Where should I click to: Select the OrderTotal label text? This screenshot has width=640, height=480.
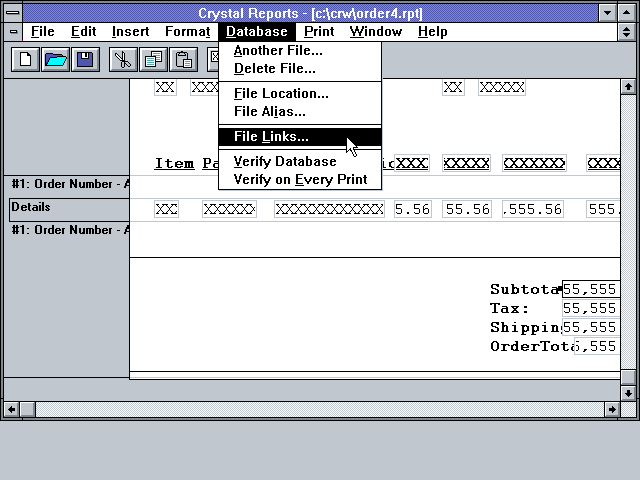[x=532, y=347]
